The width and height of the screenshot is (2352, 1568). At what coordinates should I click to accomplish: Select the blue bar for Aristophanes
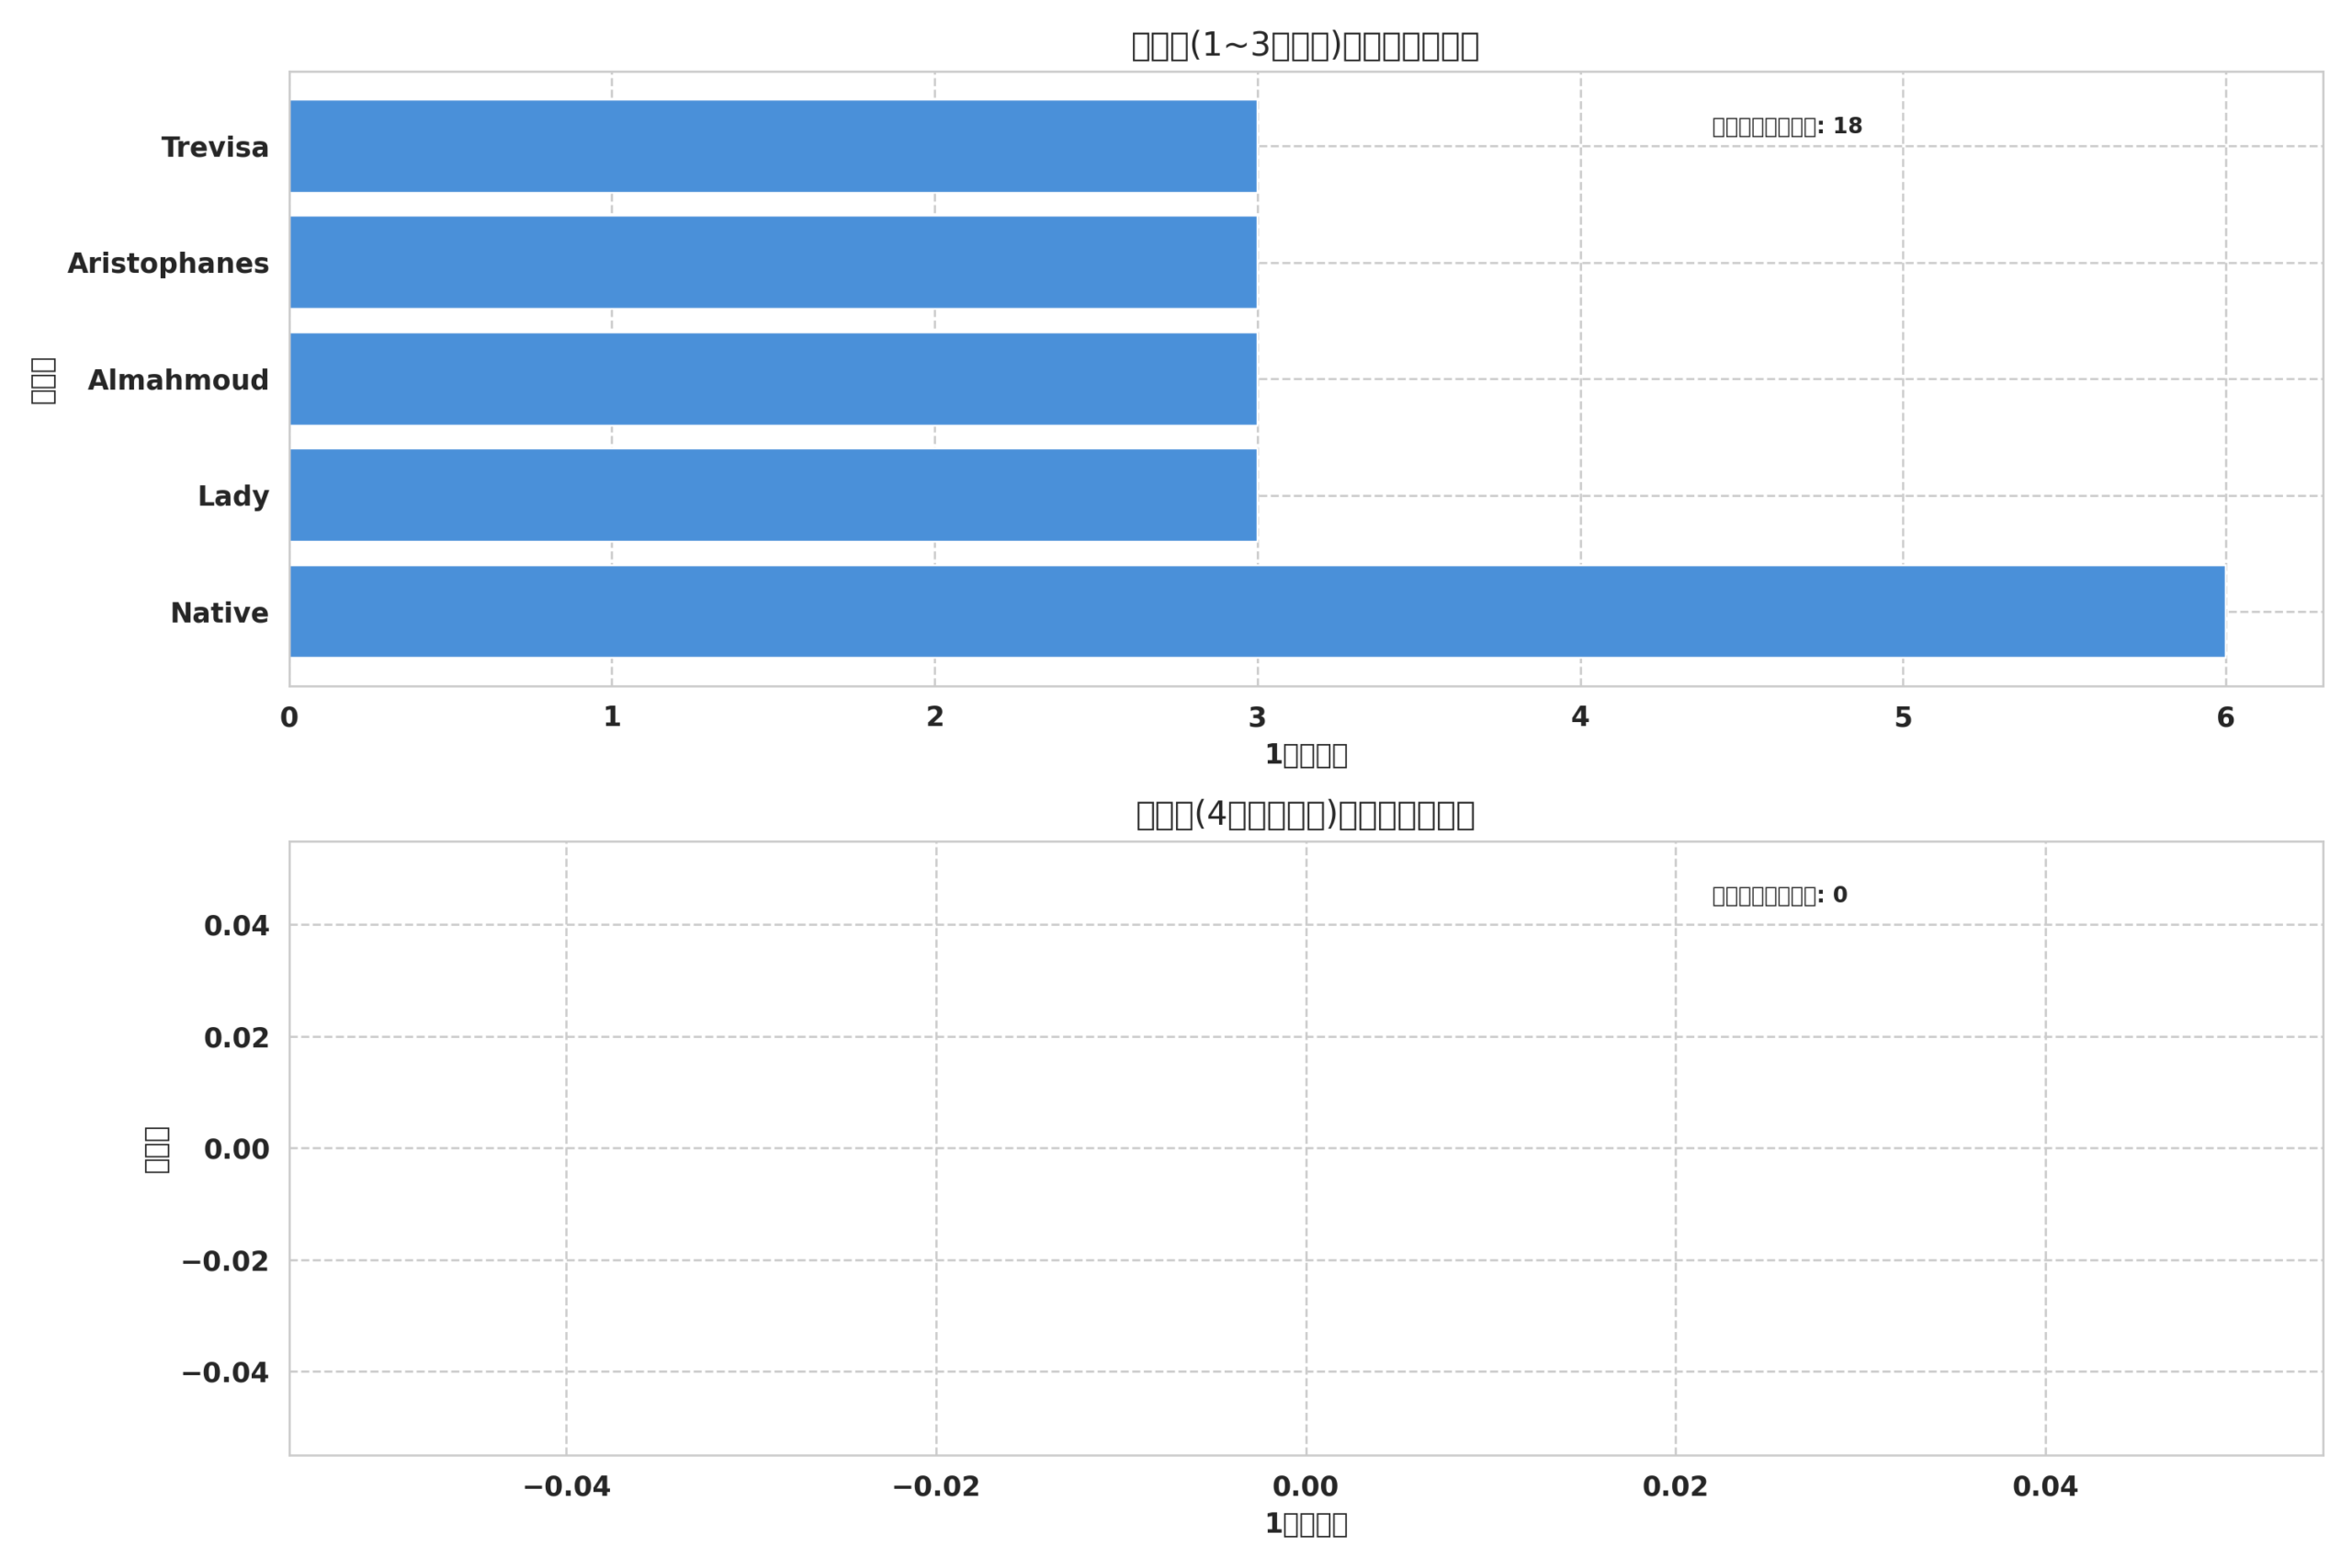point(773,262)
